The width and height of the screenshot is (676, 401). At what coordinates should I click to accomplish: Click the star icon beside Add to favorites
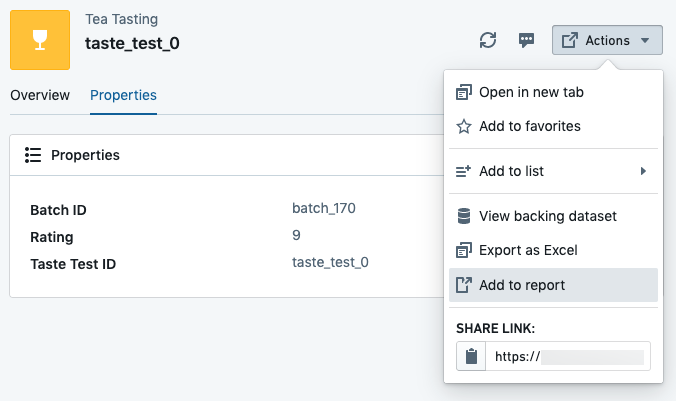pyautogui.click(x=464, y=126)
